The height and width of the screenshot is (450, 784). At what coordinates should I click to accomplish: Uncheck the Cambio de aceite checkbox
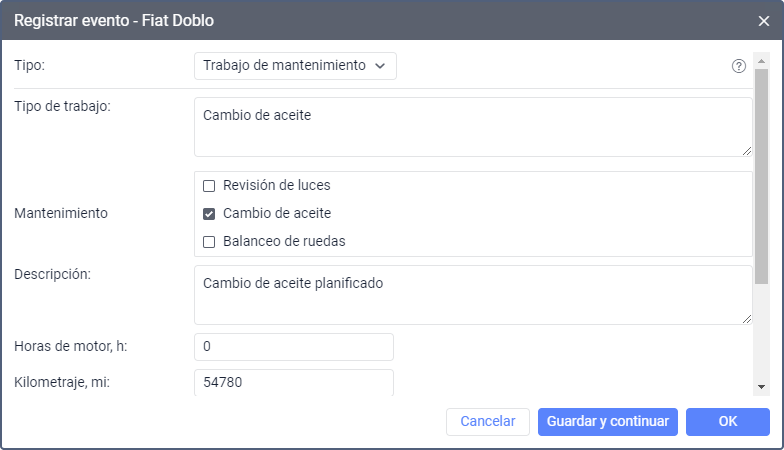[x=209, y=213]
